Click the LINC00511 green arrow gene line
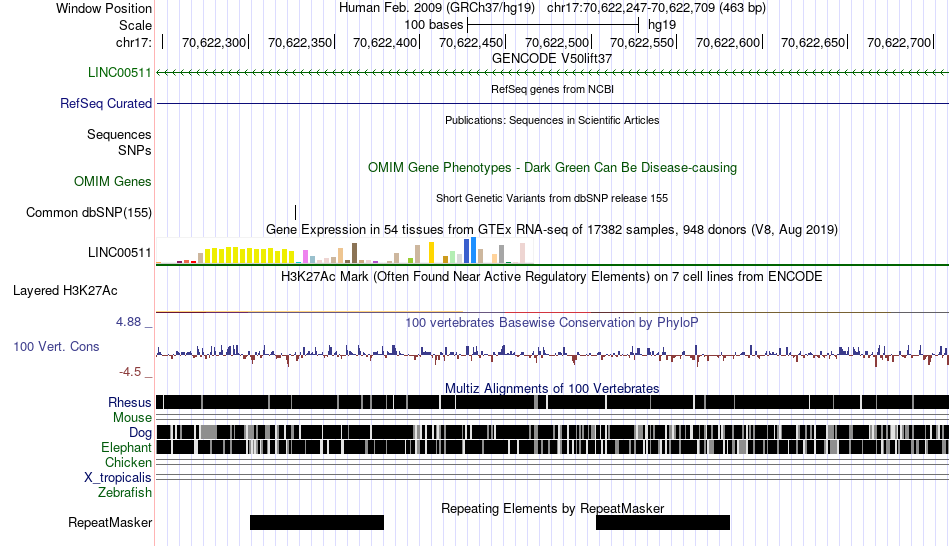The width and height of the screenshot is (950, 546). tap(552, 73)
